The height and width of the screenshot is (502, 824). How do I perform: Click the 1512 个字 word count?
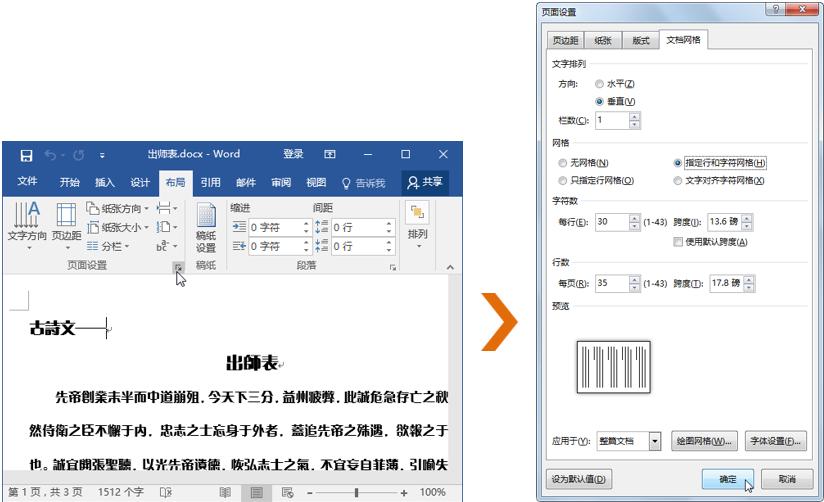point(120,492)
